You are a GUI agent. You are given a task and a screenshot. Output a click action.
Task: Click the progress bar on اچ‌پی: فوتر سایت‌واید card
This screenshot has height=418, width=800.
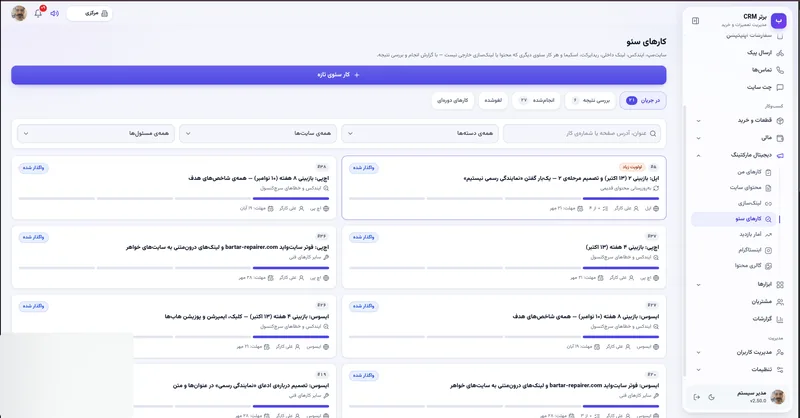coord(174,268)
